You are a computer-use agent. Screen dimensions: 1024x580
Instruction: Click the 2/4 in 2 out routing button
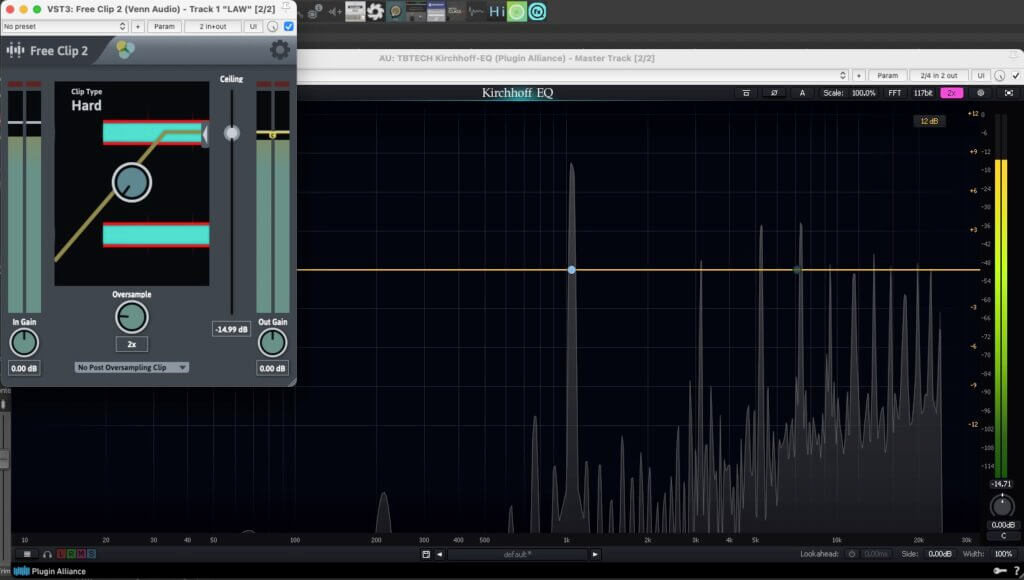tap(938, 75)
